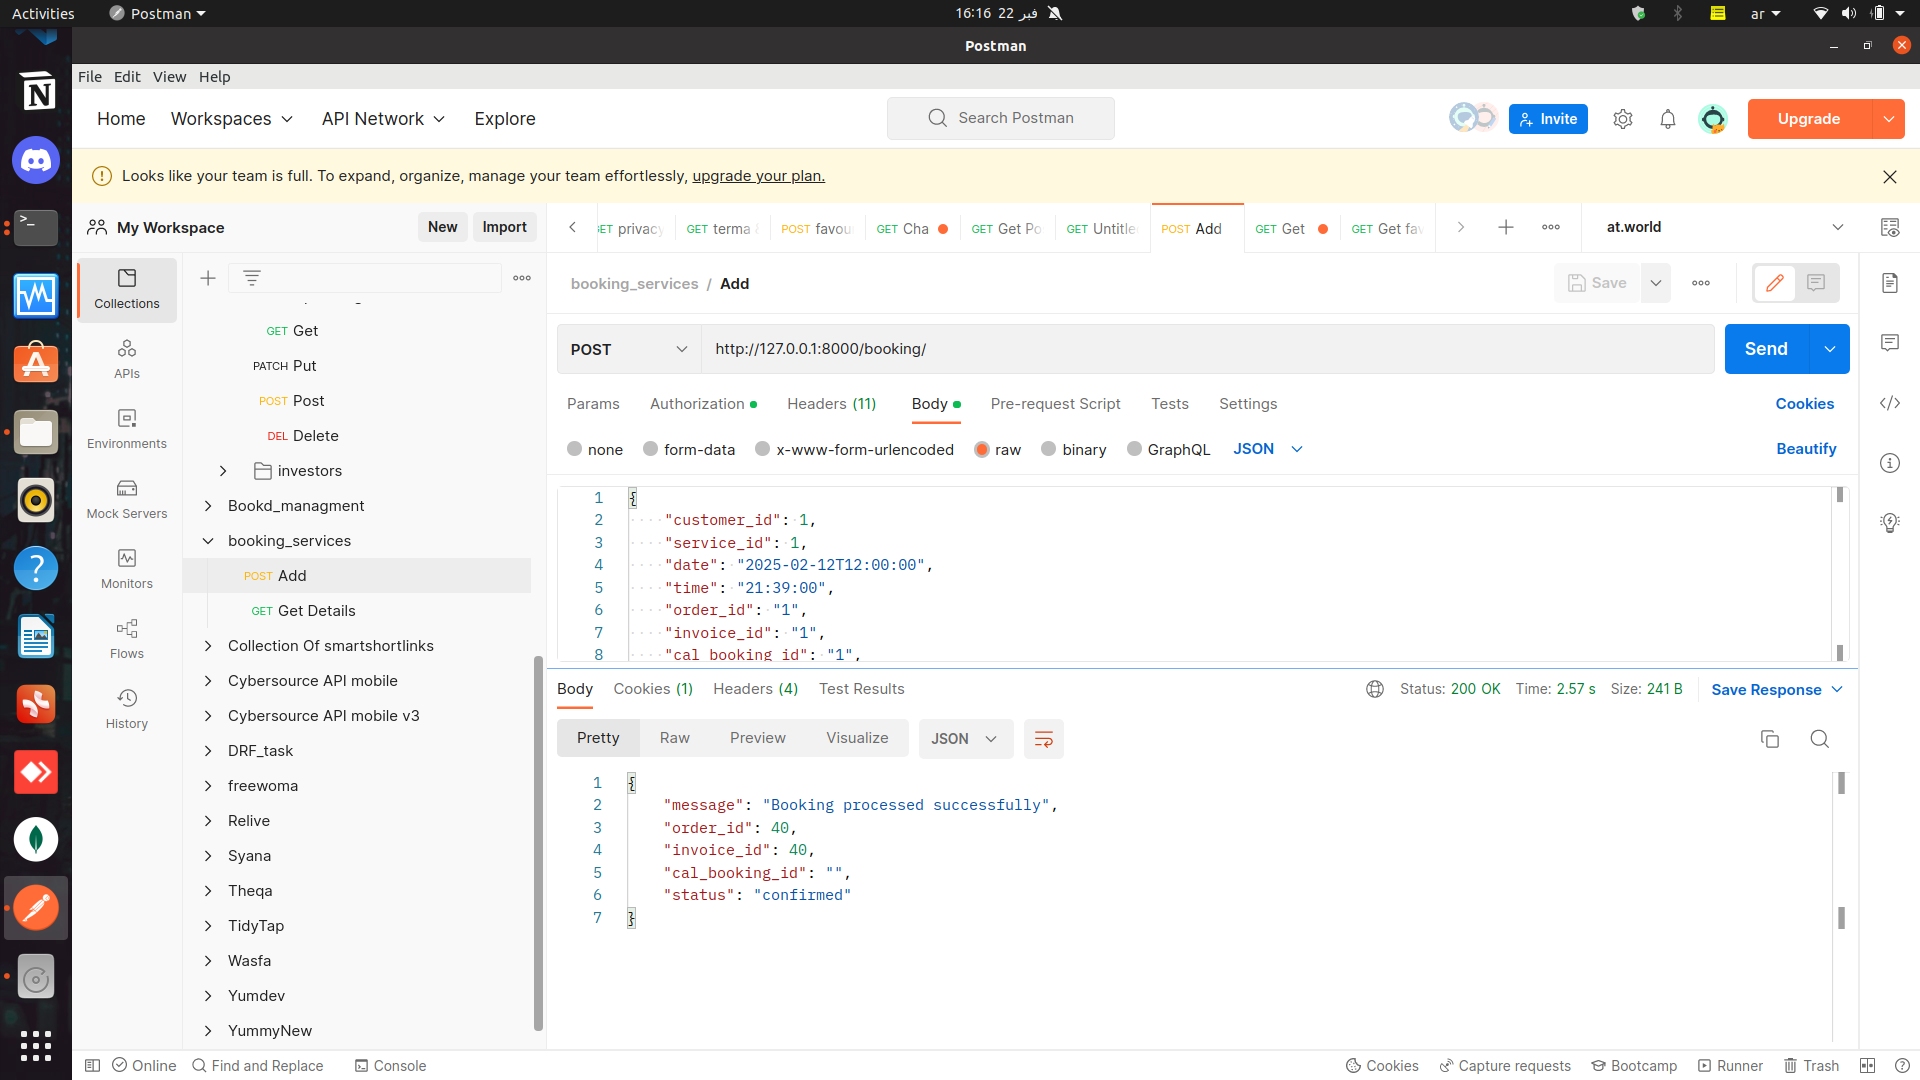Click the upgrade your plan link
The height and width of the screenshot is (1080, 1920).
click(758, 176)
